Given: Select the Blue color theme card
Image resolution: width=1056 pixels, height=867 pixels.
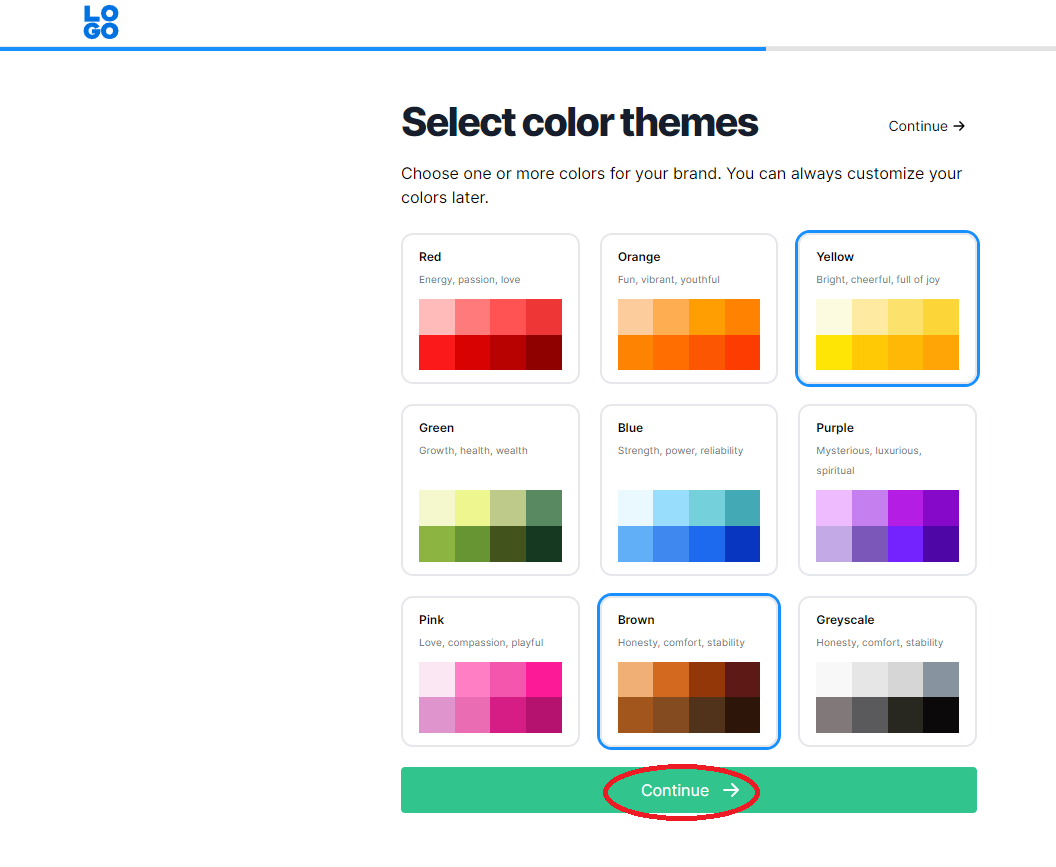Looking at the screenshot, I should click(x=688, y=490).
